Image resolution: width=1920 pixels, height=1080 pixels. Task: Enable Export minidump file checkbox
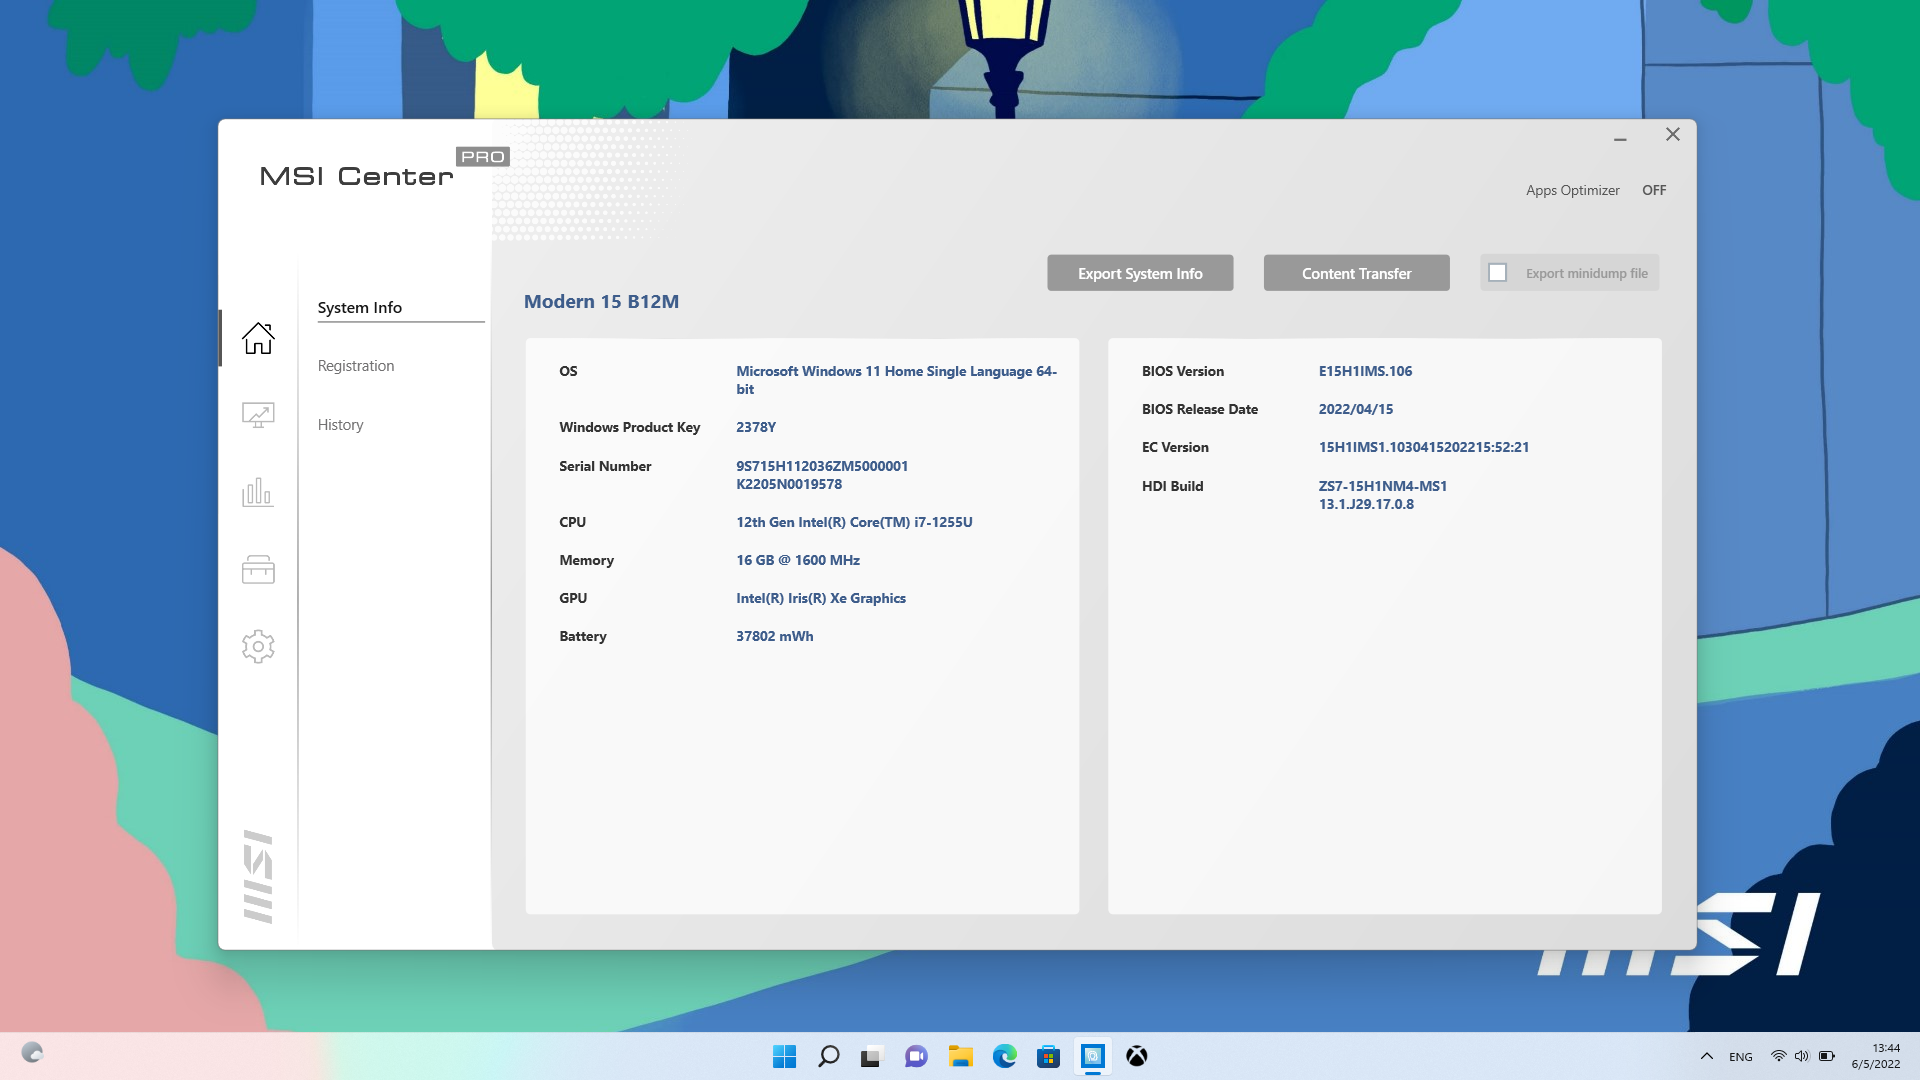coord(1497,273)
